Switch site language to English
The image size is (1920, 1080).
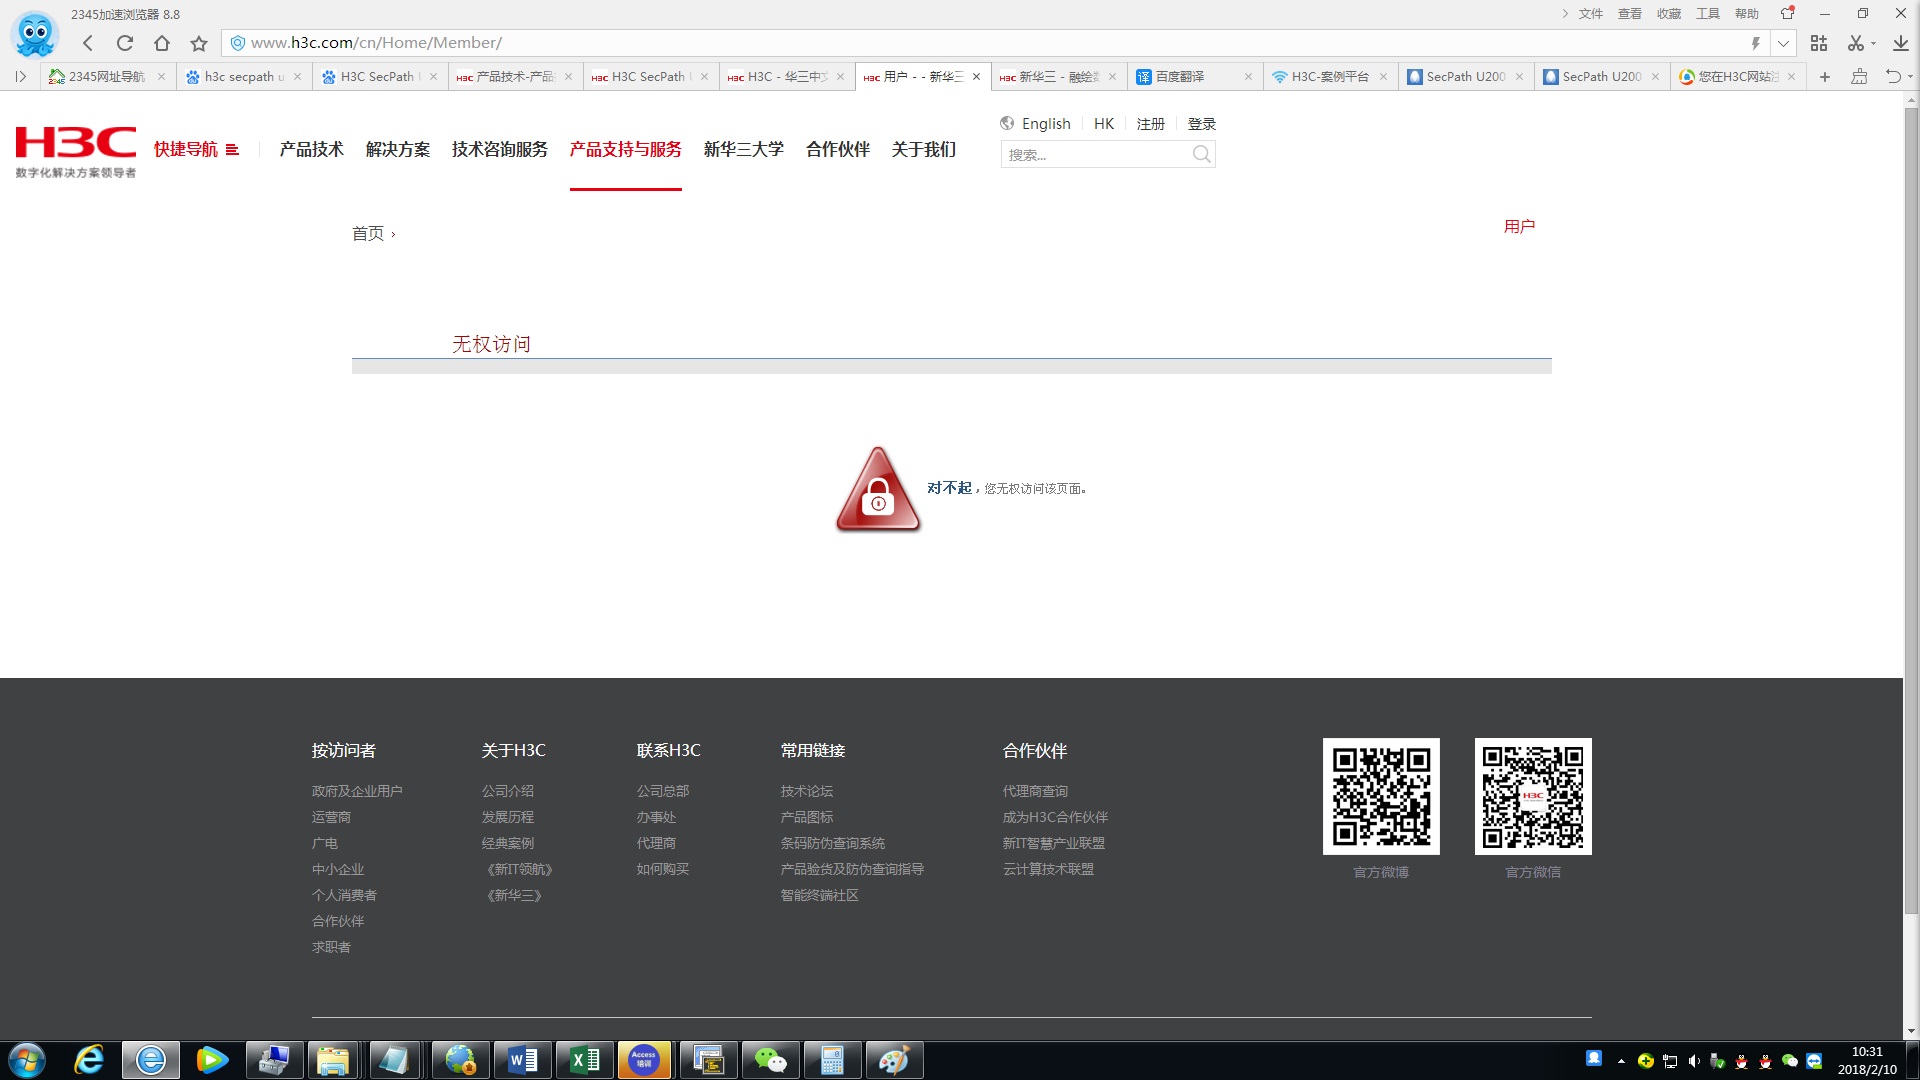pos(1045,124)
